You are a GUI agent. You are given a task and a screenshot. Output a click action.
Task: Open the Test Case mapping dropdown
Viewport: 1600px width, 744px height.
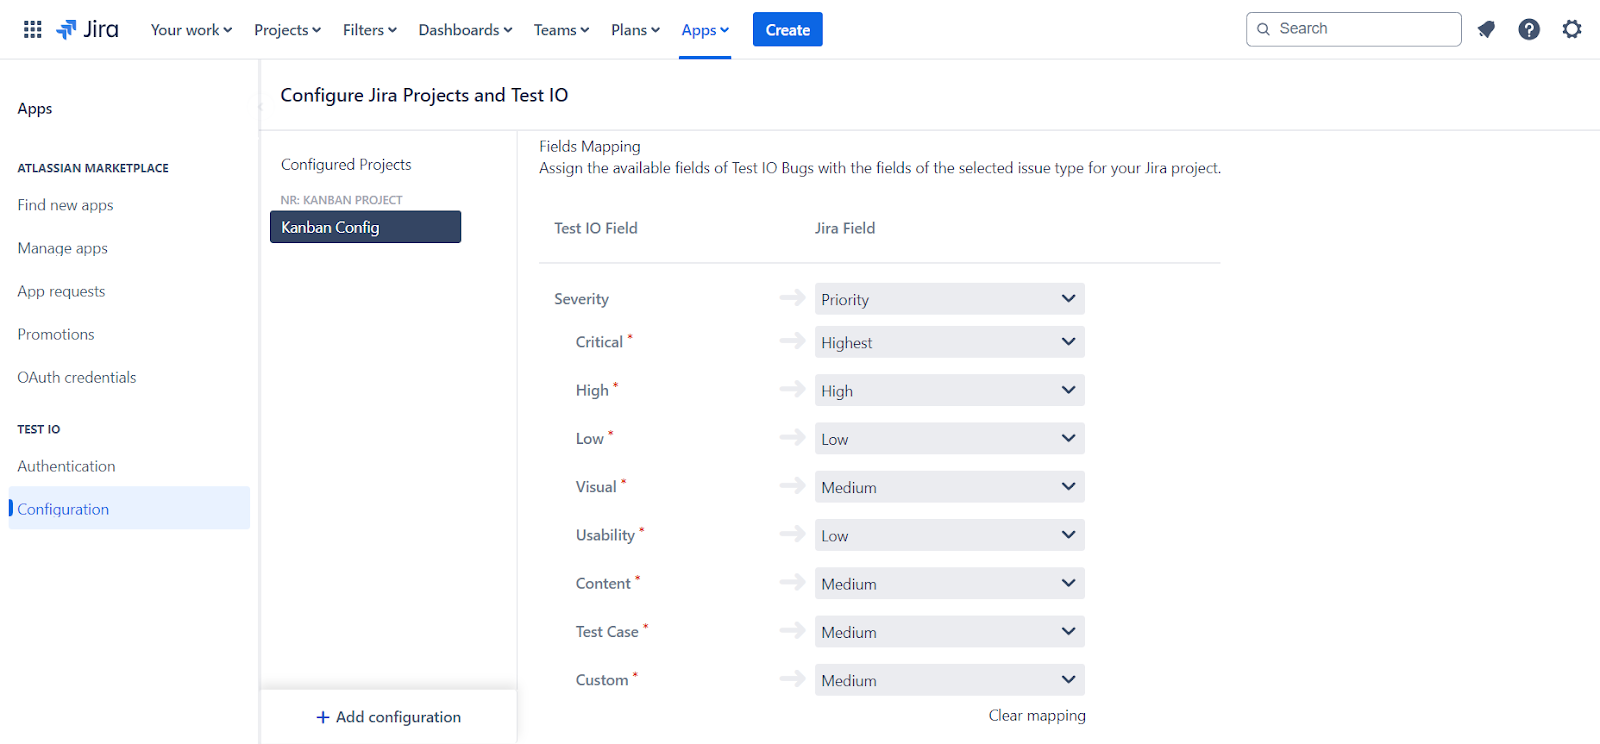[949, 632]
